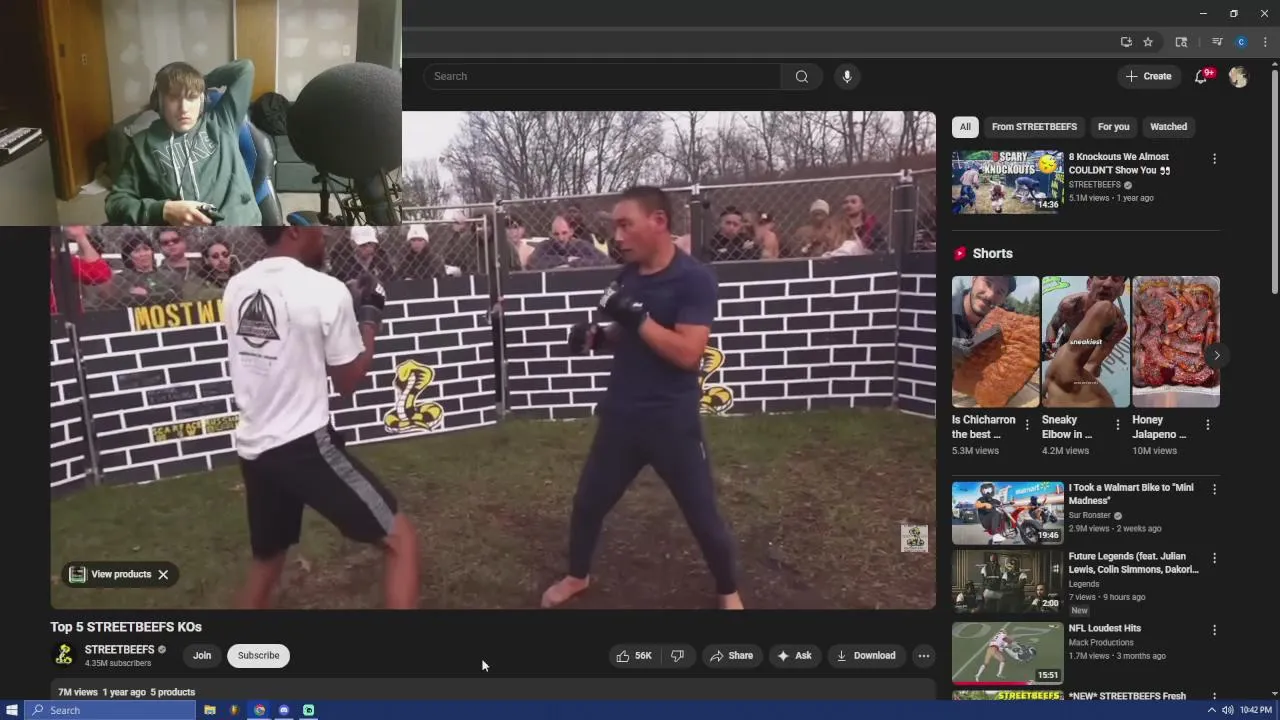Click the taskbar clock 10:42 PM
This screenshot has height=720, width=1280.
point(1255,710)
